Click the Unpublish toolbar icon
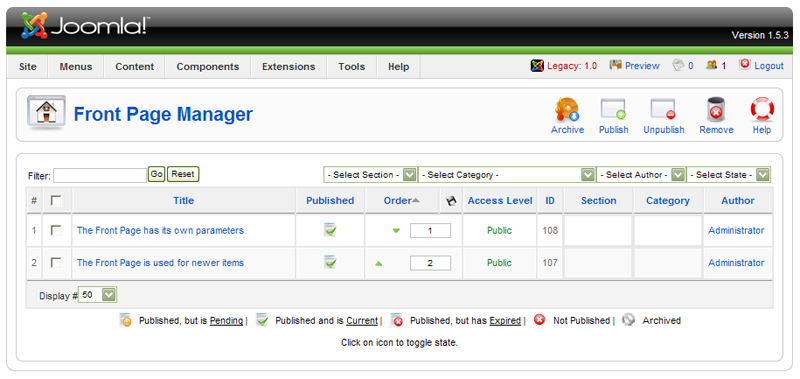Image resolution: width=800 pixels, height=379 pixels. pyautogui.click(x=663, y=109)
